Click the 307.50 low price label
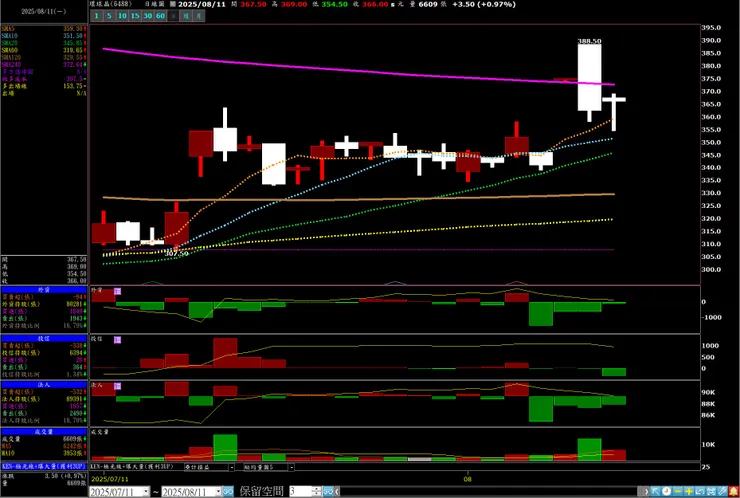740x498 pixels. pyautogui.click(x=177, y=253)
